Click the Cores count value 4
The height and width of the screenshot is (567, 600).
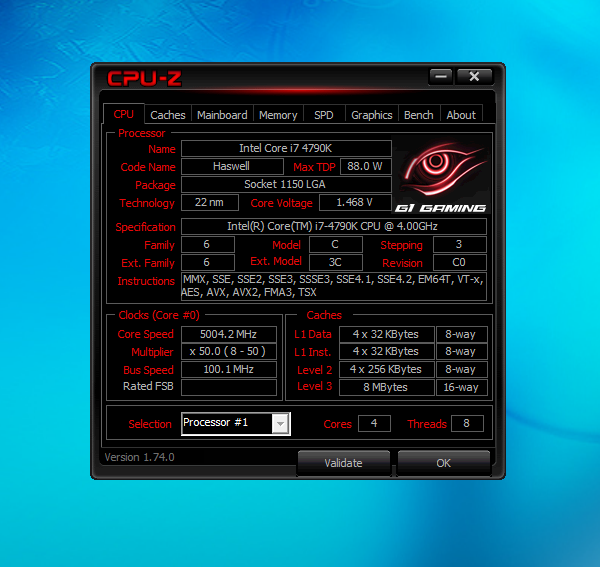tap(374, 424)
